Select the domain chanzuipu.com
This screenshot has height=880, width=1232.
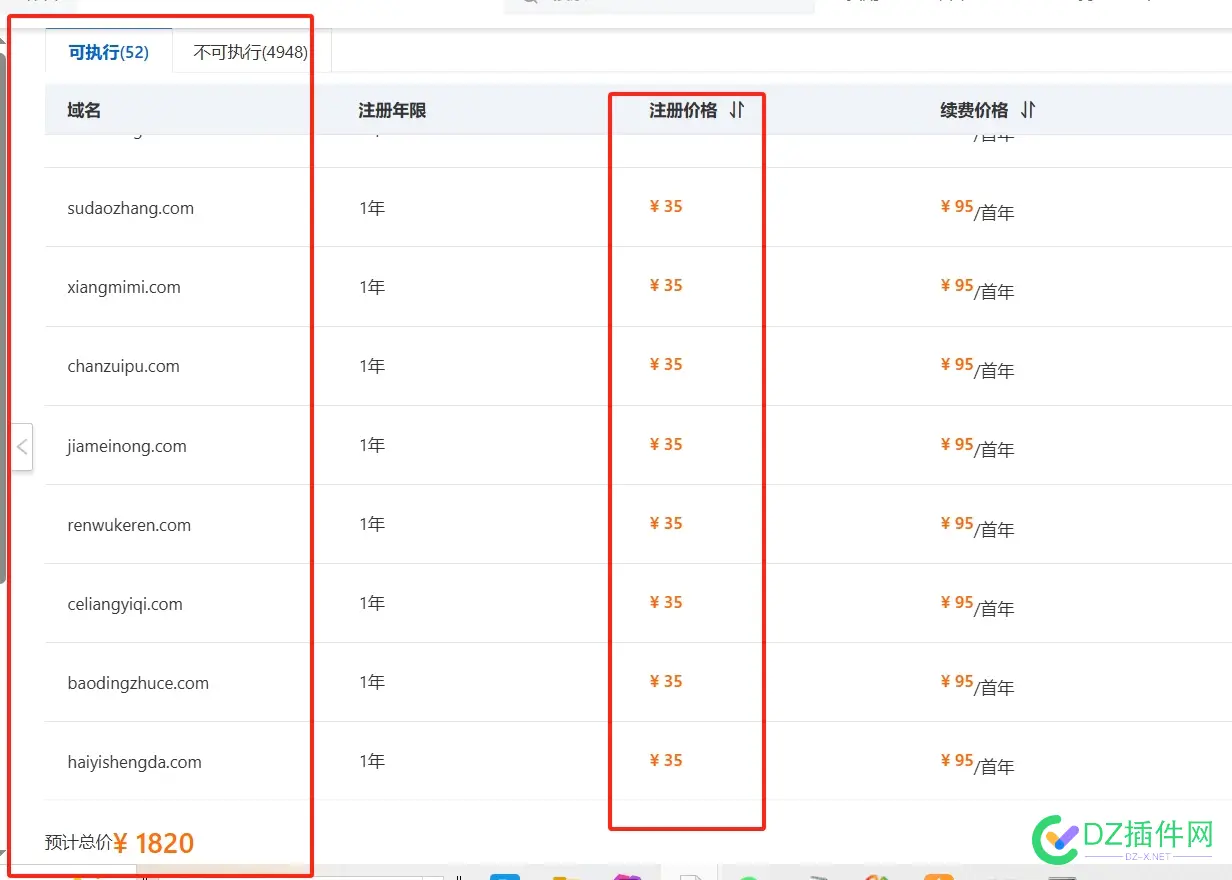coord(123,366)
